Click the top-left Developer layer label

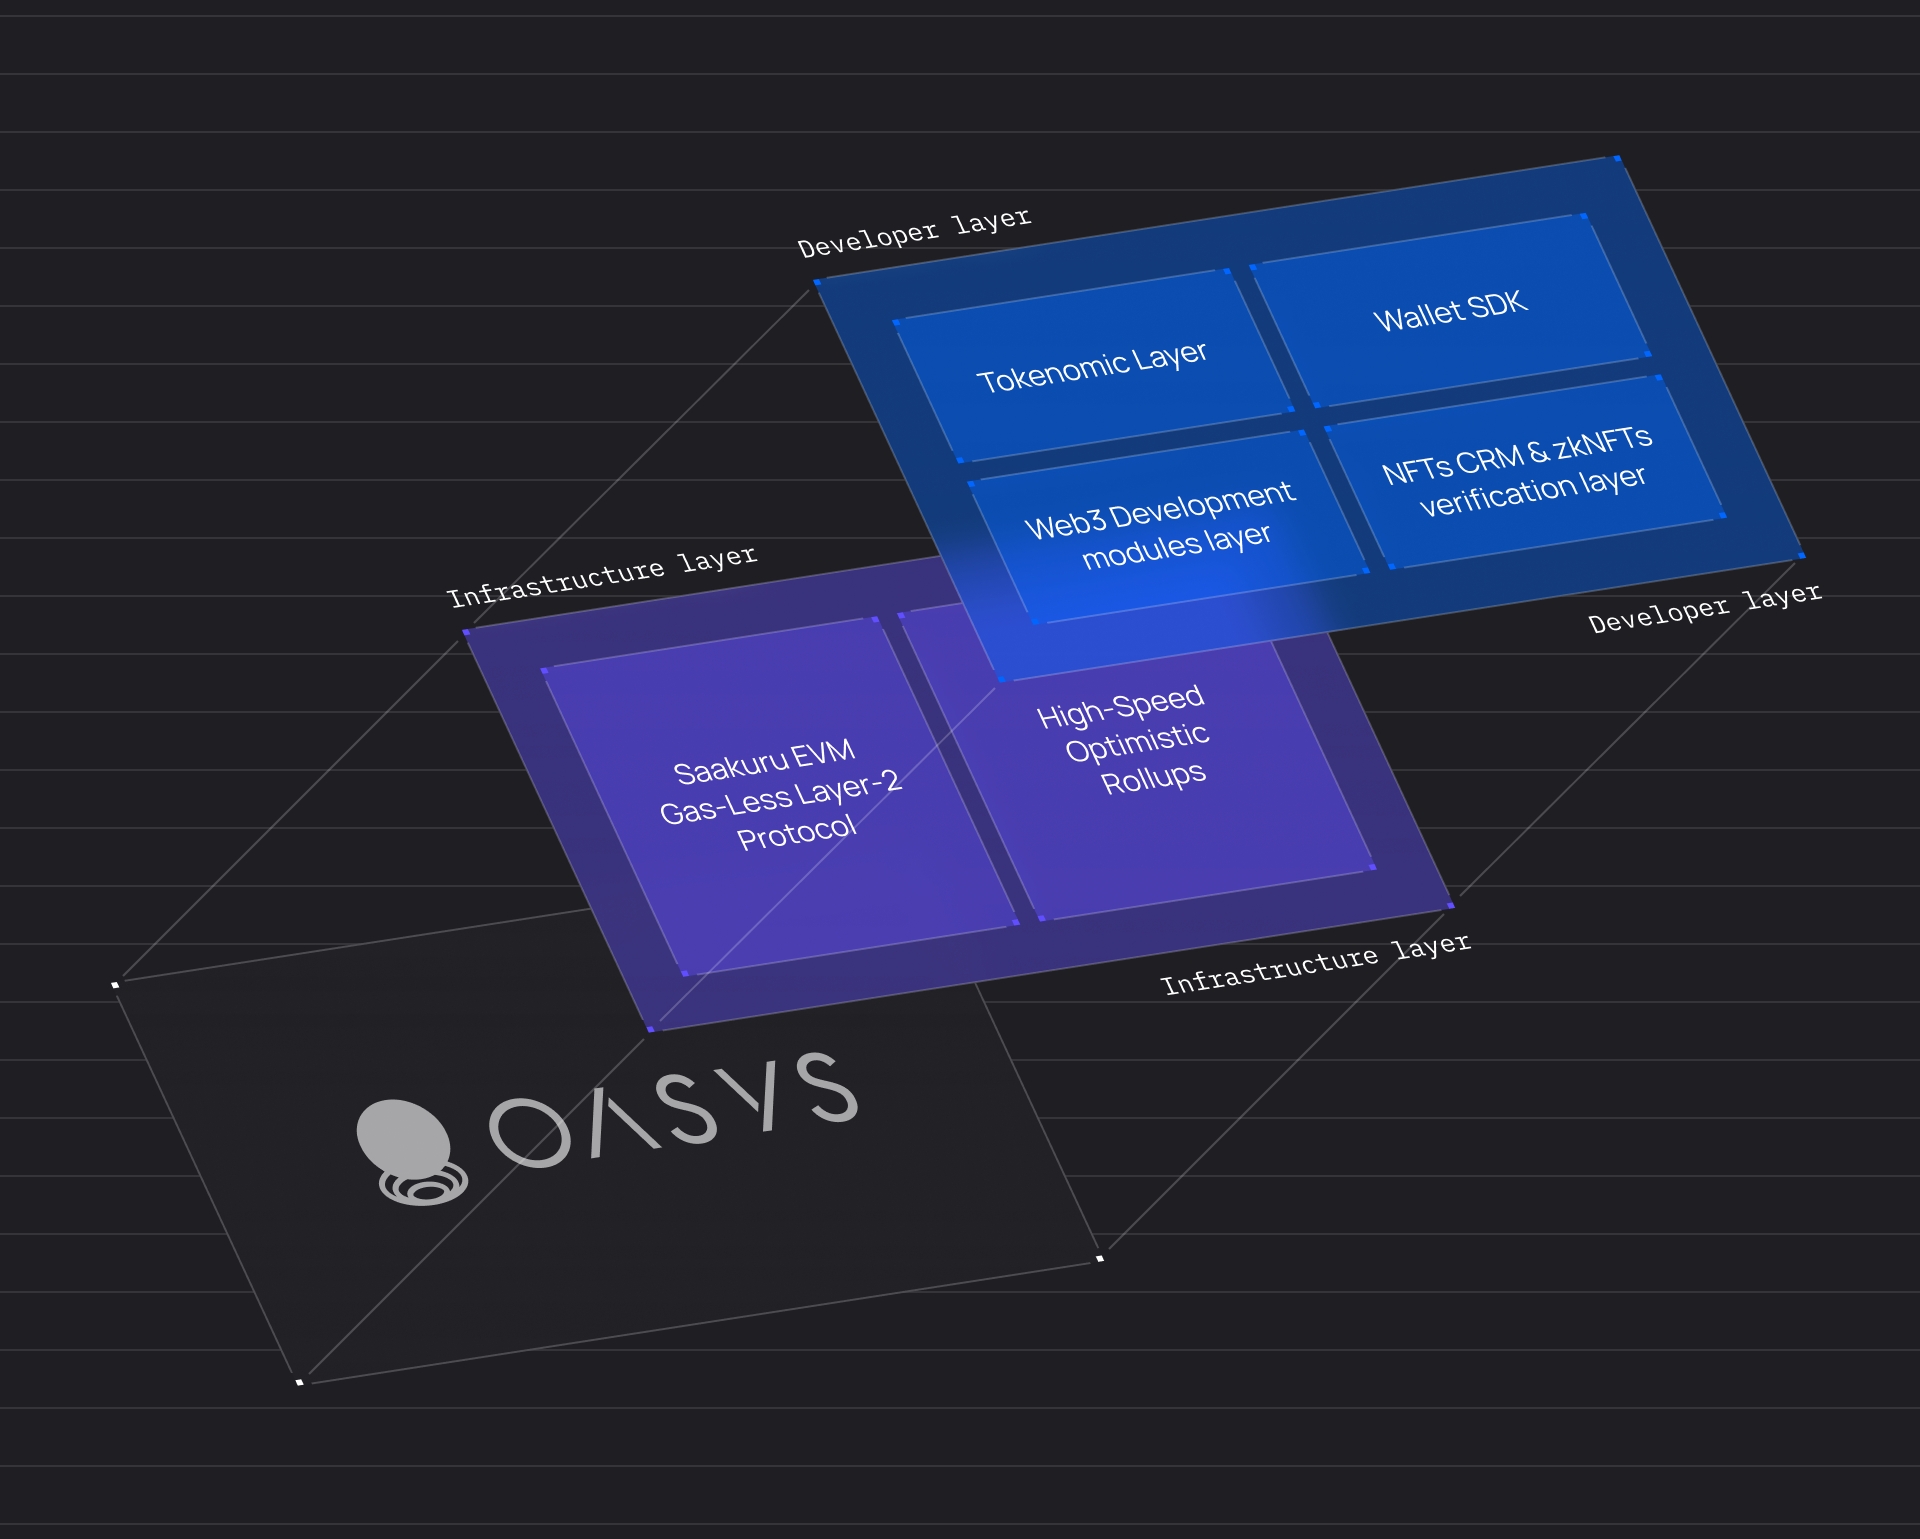pyautogui.click(x=913, y=232)
